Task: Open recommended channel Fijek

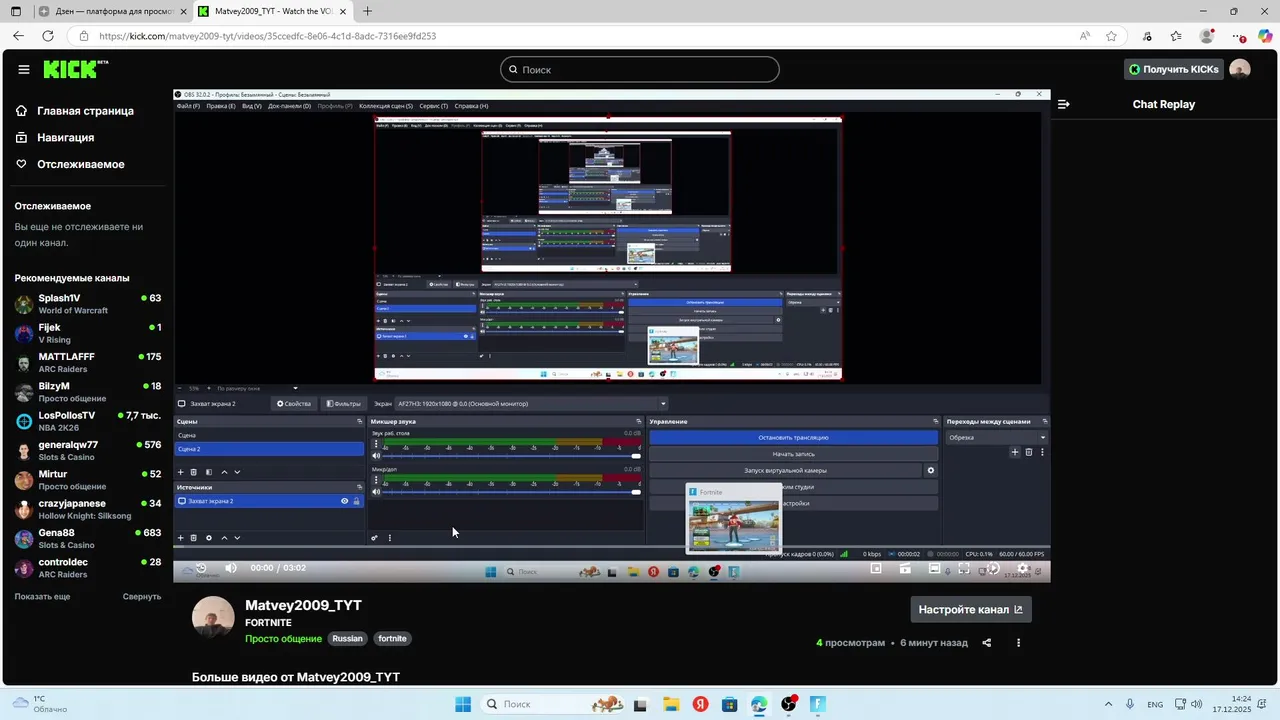Action: tap(88, 333)
